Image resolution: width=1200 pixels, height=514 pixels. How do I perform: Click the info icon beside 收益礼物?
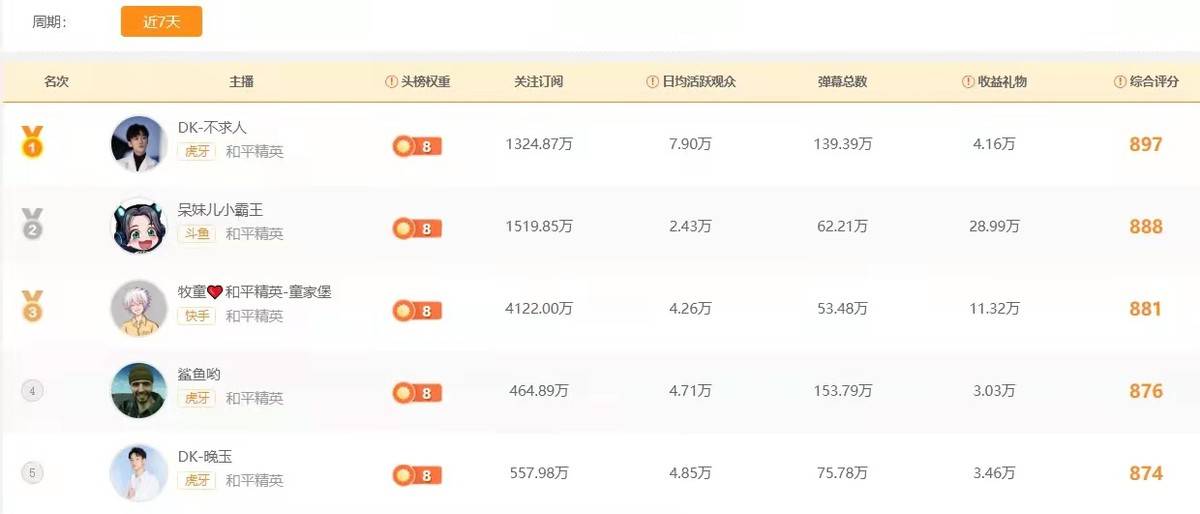point(968,82)
